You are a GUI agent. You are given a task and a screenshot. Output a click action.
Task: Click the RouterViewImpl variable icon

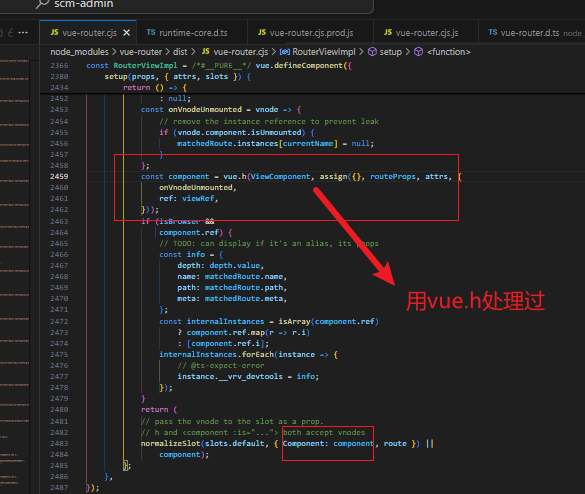[285, 52]
